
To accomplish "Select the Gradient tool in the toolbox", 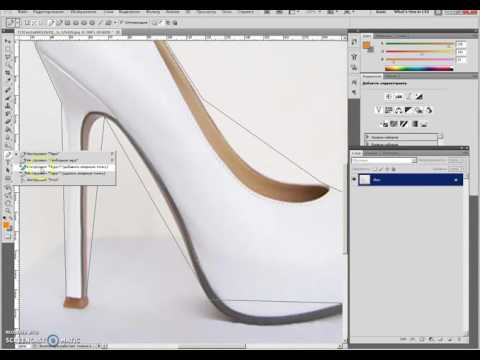I will click(x=8, y=130).
